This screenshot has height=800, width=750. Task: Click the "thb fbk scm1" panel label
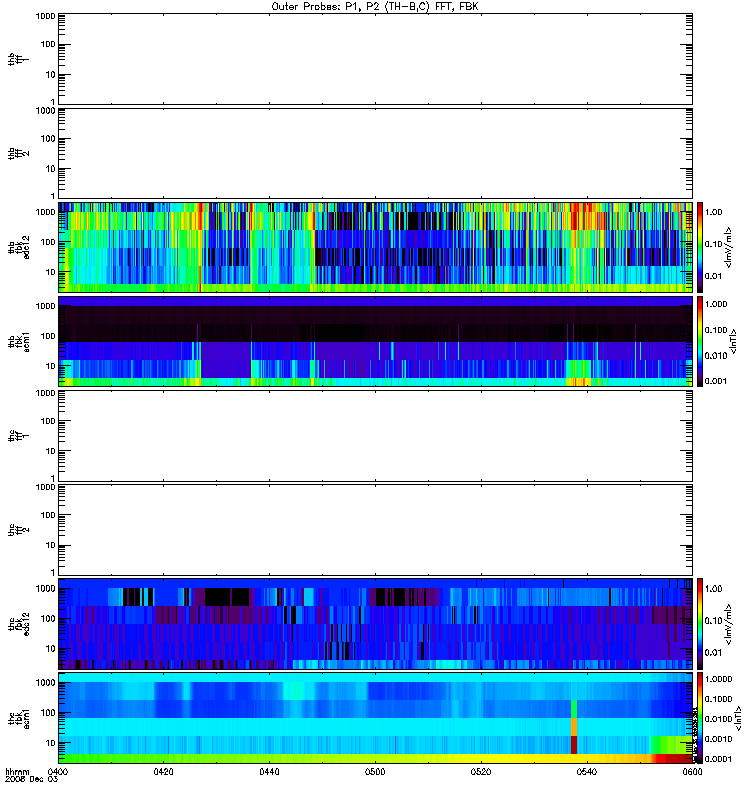tap(18, 341)
